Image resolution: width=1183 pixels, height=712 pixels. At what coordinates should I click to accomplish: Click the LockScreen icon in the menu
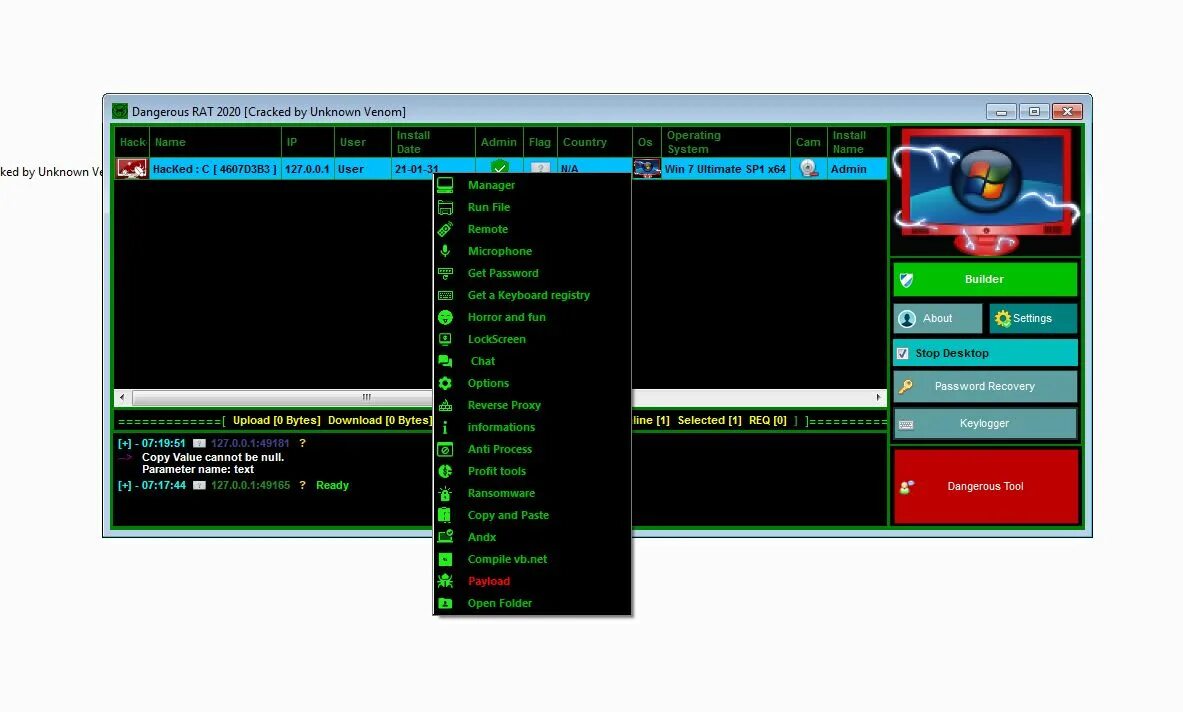(445, 339)
